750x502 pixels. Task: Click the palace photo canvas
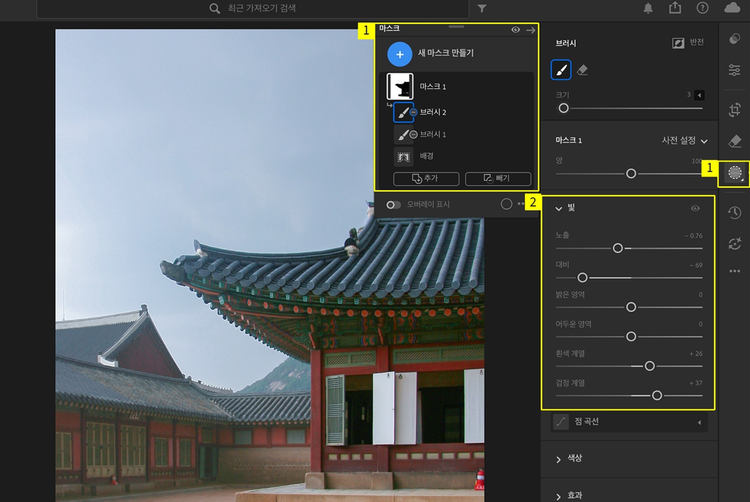(269, 265)
